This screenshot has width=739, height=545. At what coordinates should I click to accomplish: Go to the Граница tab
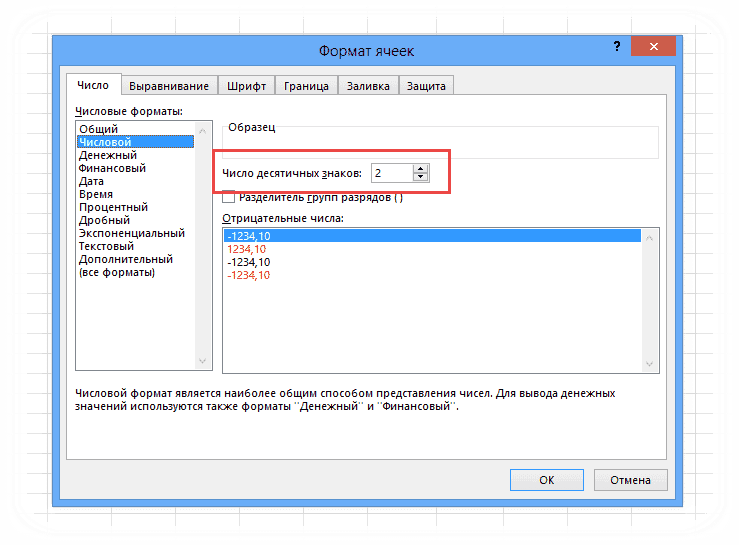pyautogui.click(x=306, y=86)
